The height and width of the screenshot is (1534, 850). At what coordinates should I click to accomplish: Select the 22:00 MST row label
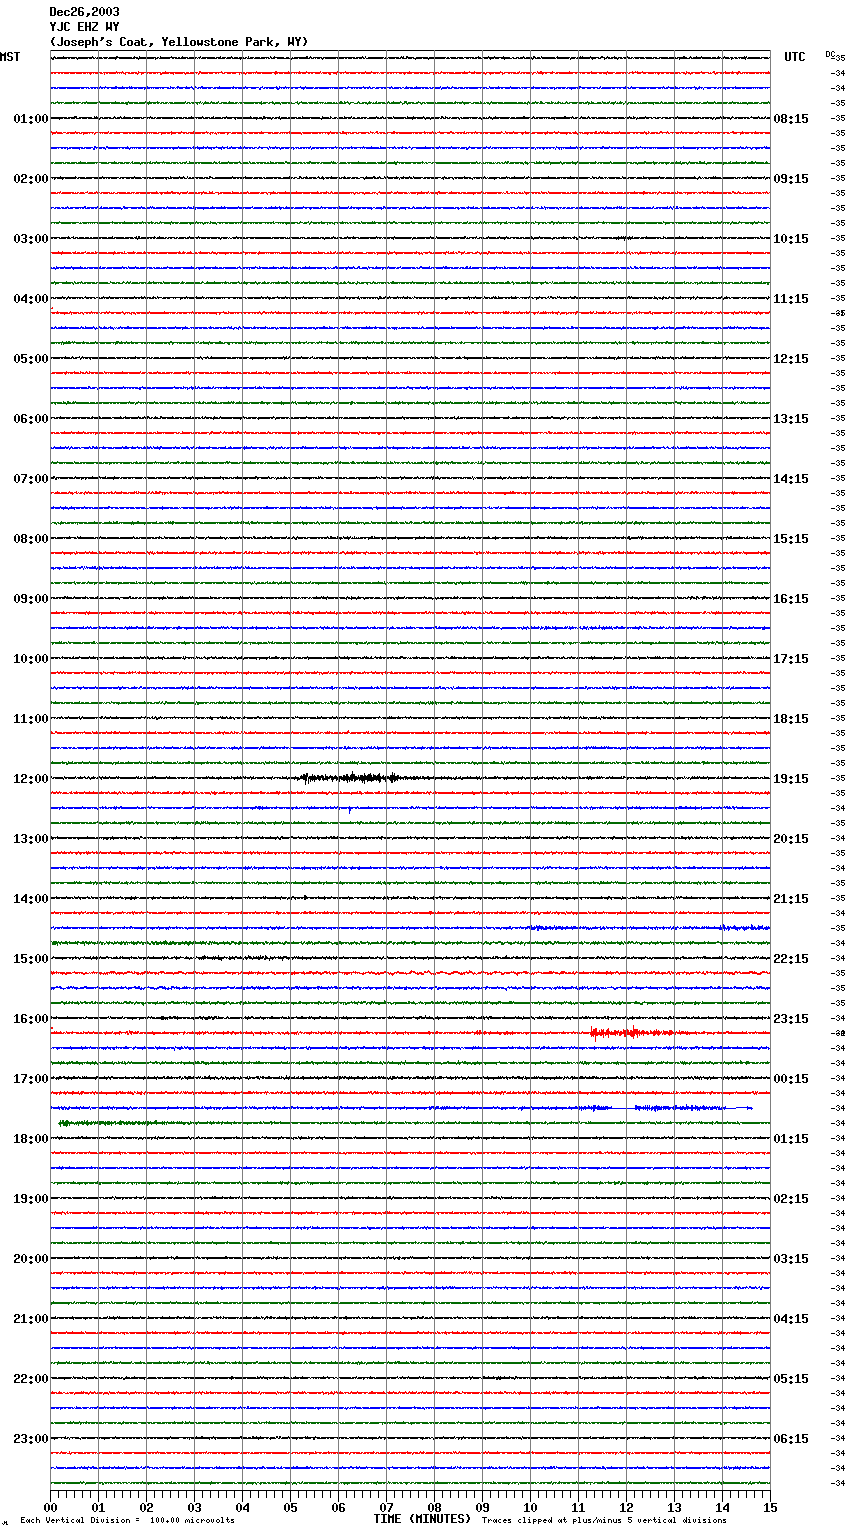pos(31,1379)
